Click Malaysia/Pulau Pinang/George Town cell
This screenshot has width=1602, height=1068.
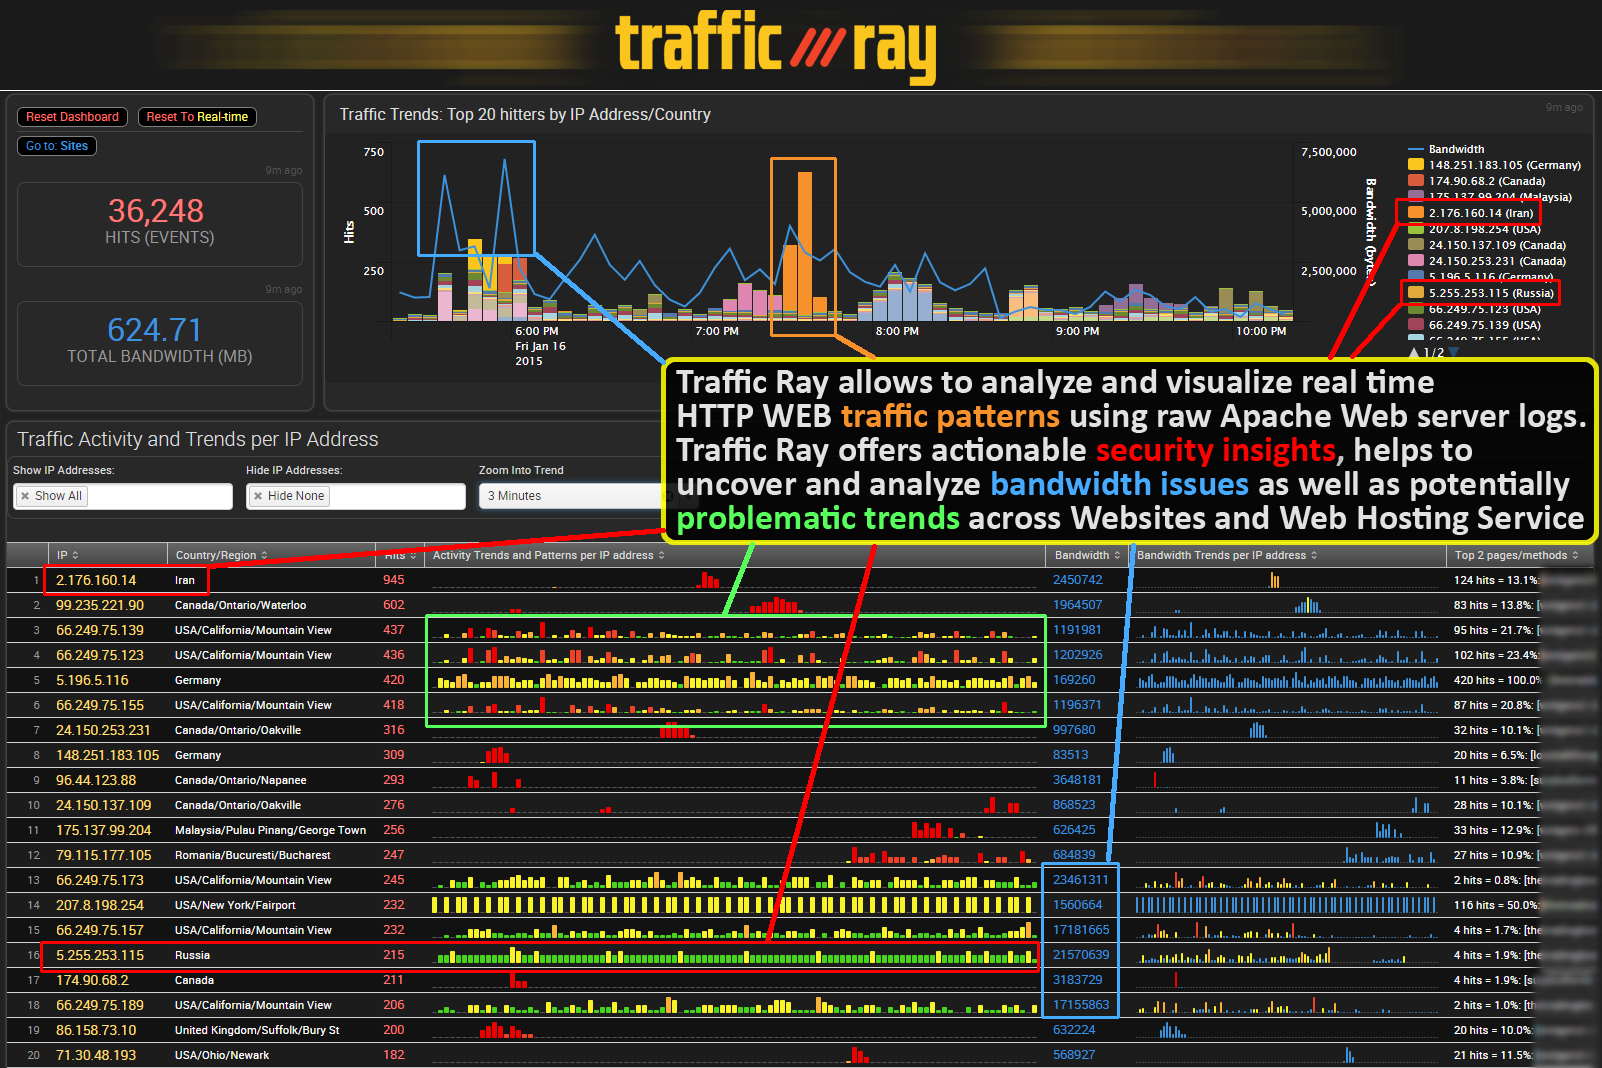click(x=270, y=830)
